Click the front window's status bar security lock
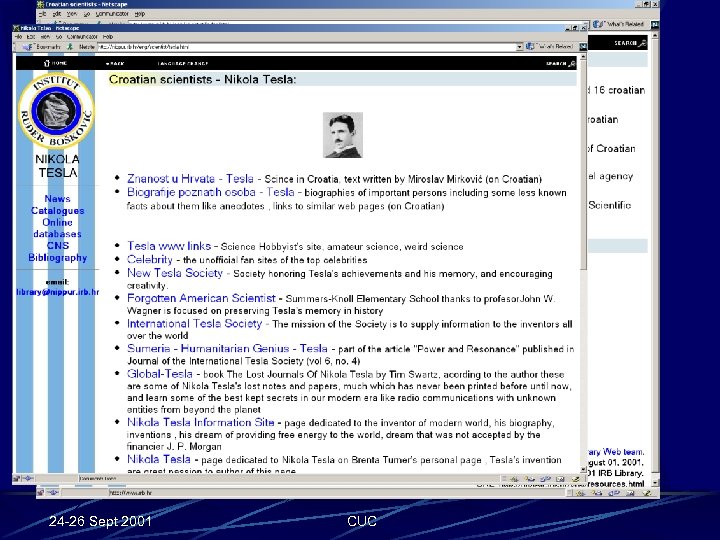This screenshot has width=720, height=540. pyautogui.click(x=17, y=478)
